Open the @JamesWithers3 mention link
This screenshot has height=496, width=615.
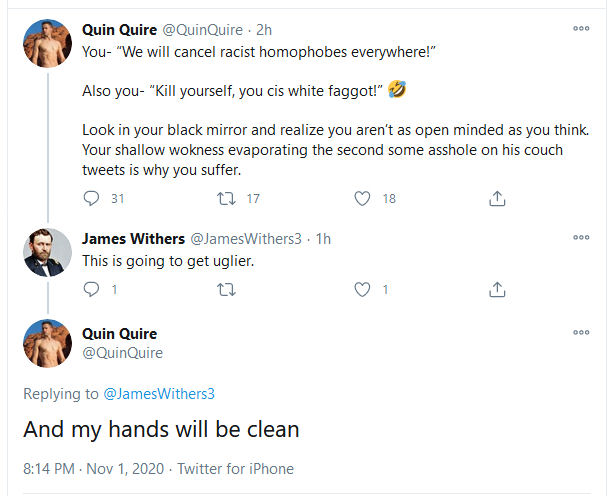159,393
